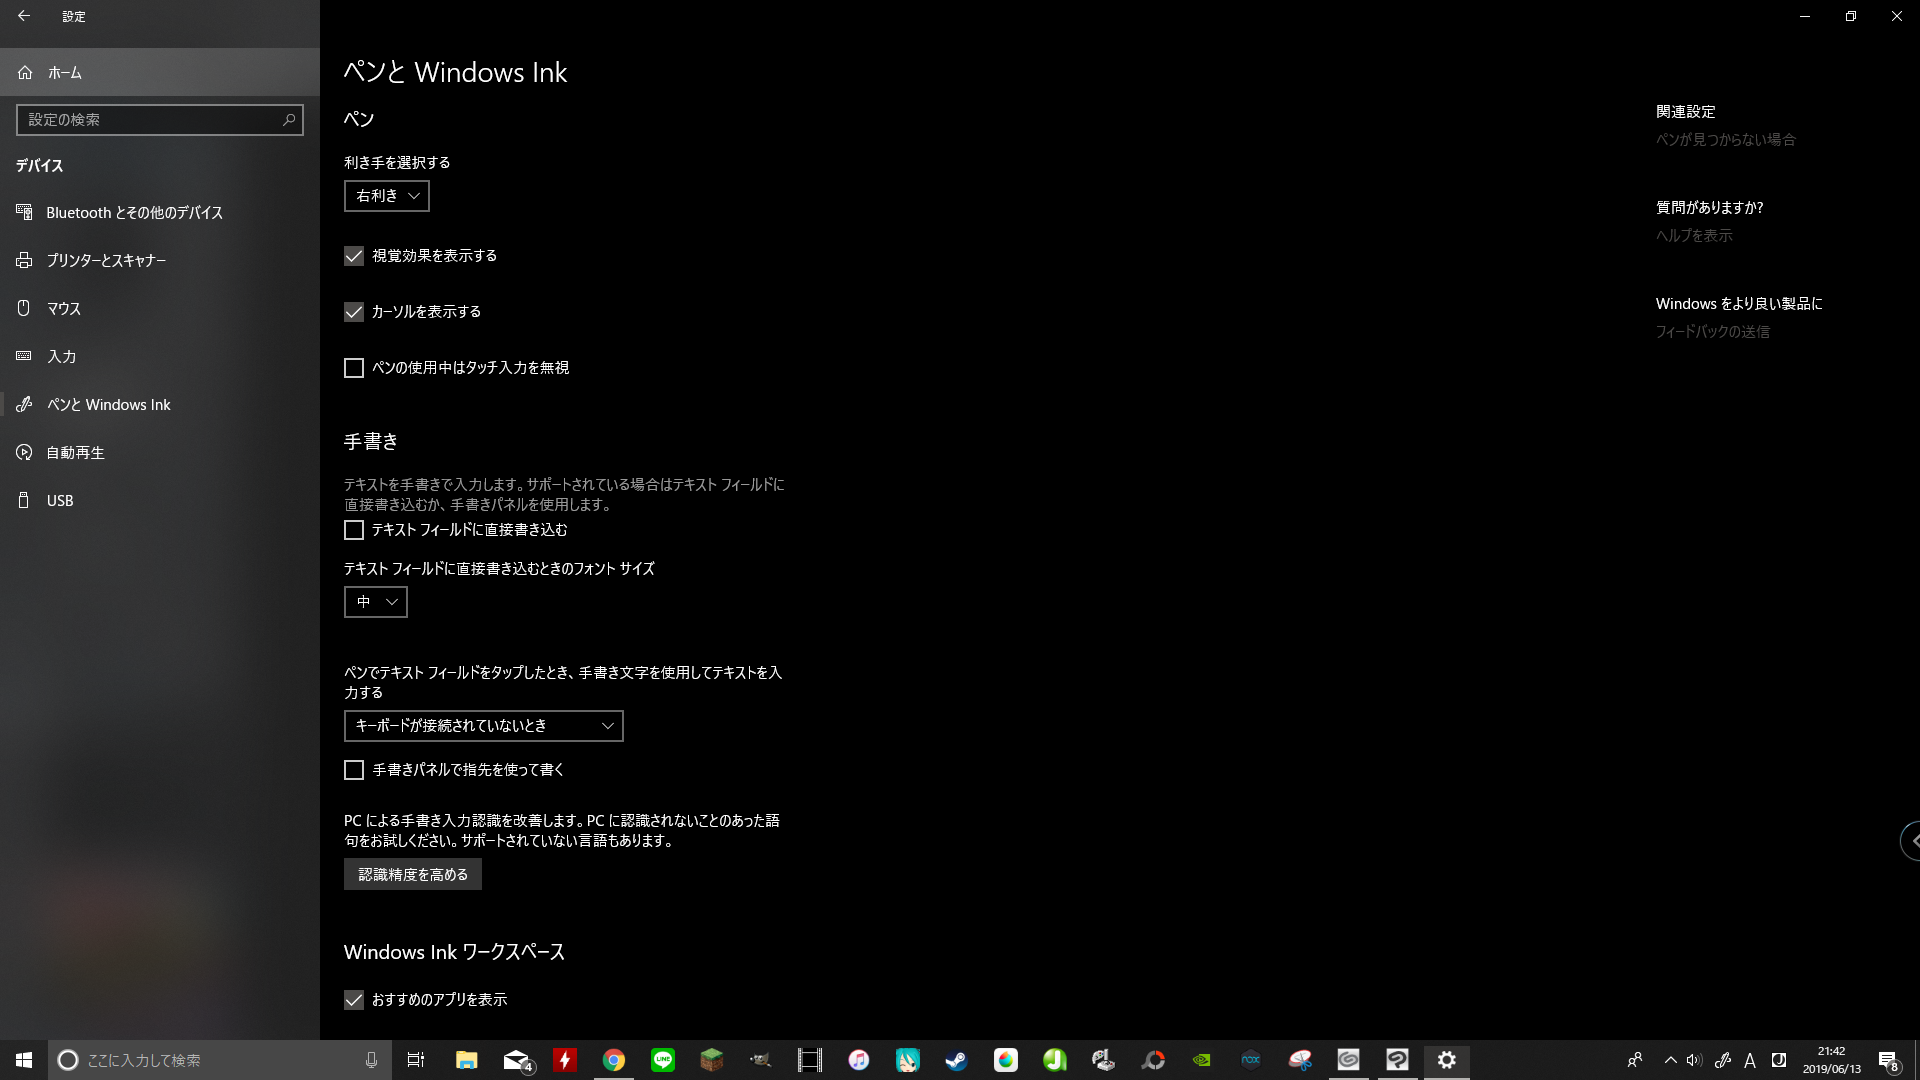1920x1080 pixels.
Task: Click the back arrow in Settings
Action: click(x=24, y=16)
